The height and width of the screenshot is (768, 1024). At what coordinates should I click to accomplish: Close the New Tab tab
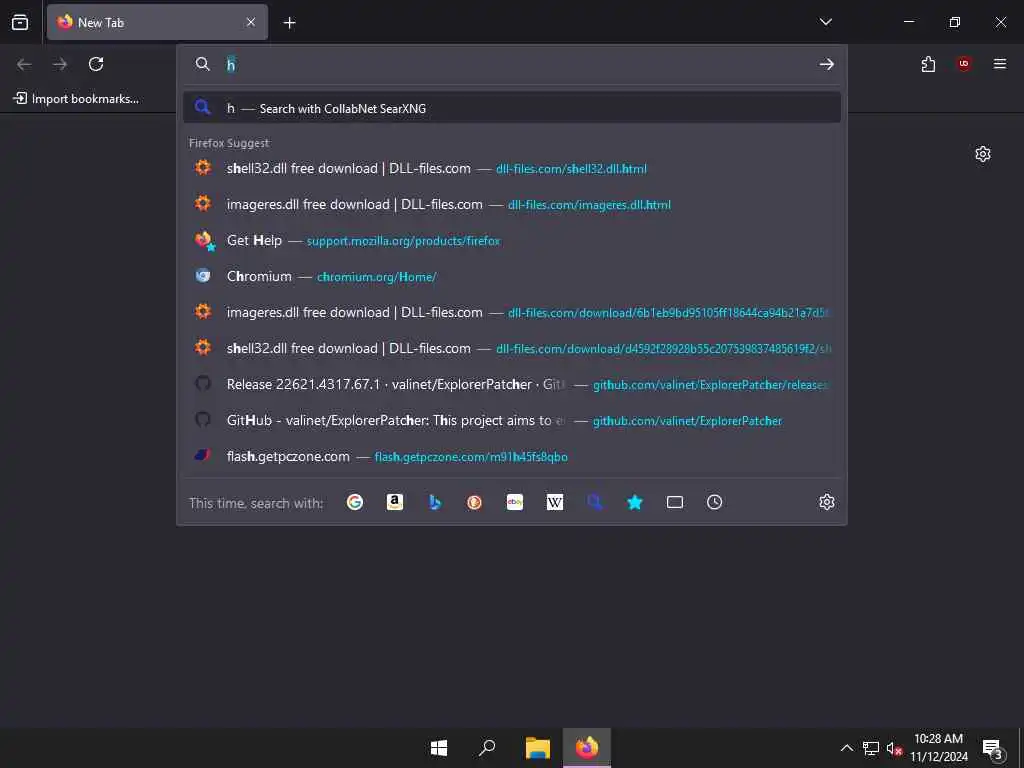[x=251, y=22]
